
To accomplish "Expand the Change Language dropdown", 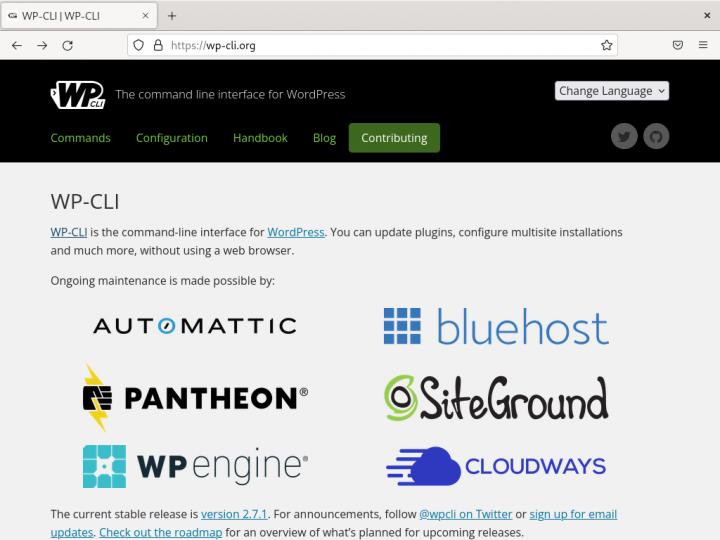I will coord(611,91).
